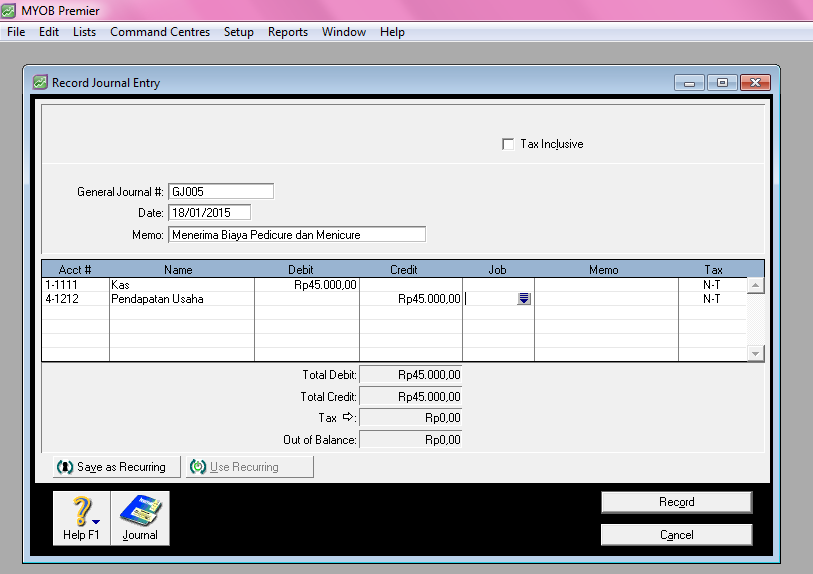
Task: Click the Out of Balance Rp0,00 field
Action: pos(411,440)
